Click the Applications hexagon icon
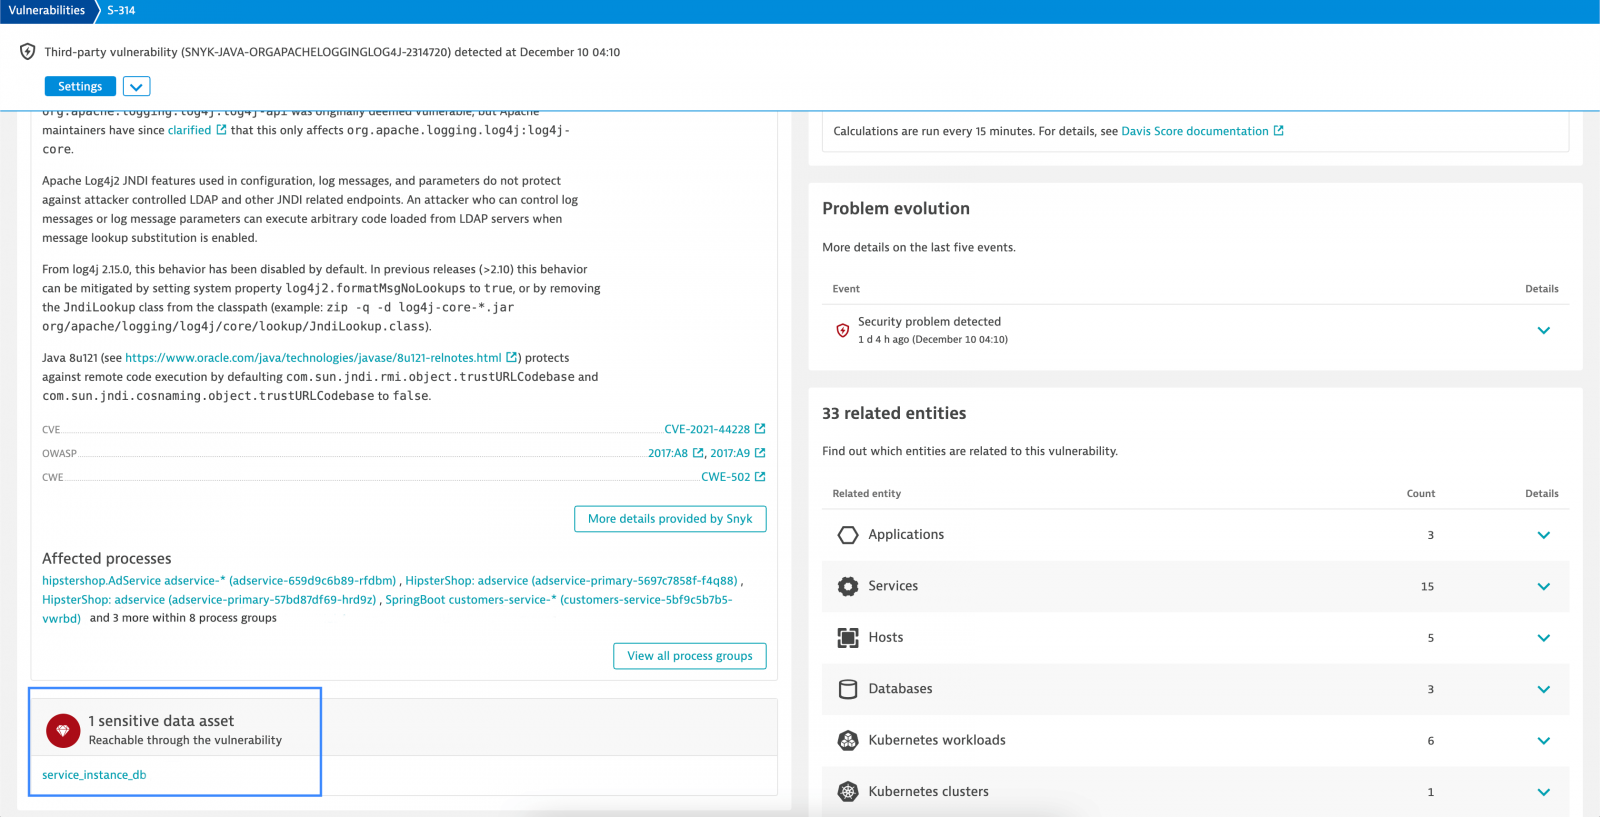Viewport: 1600px width, 817px height. pyautogui.click(x=848, y=535)
